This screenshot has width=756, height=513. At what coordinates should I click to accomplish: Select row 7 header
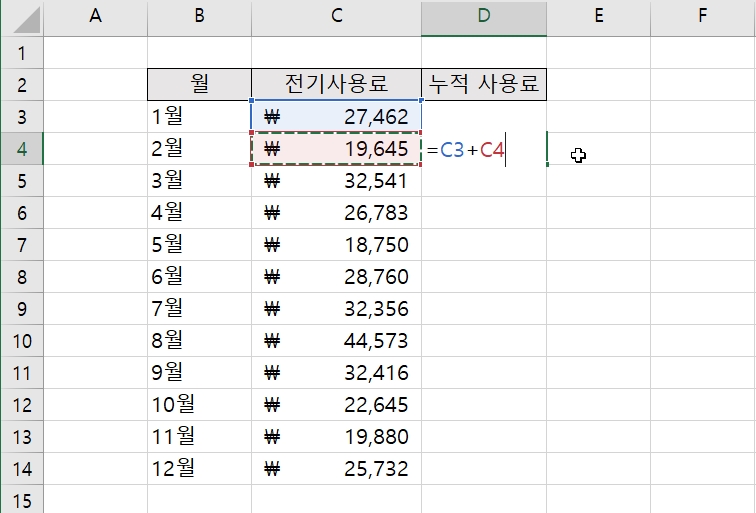click(22, 244)
